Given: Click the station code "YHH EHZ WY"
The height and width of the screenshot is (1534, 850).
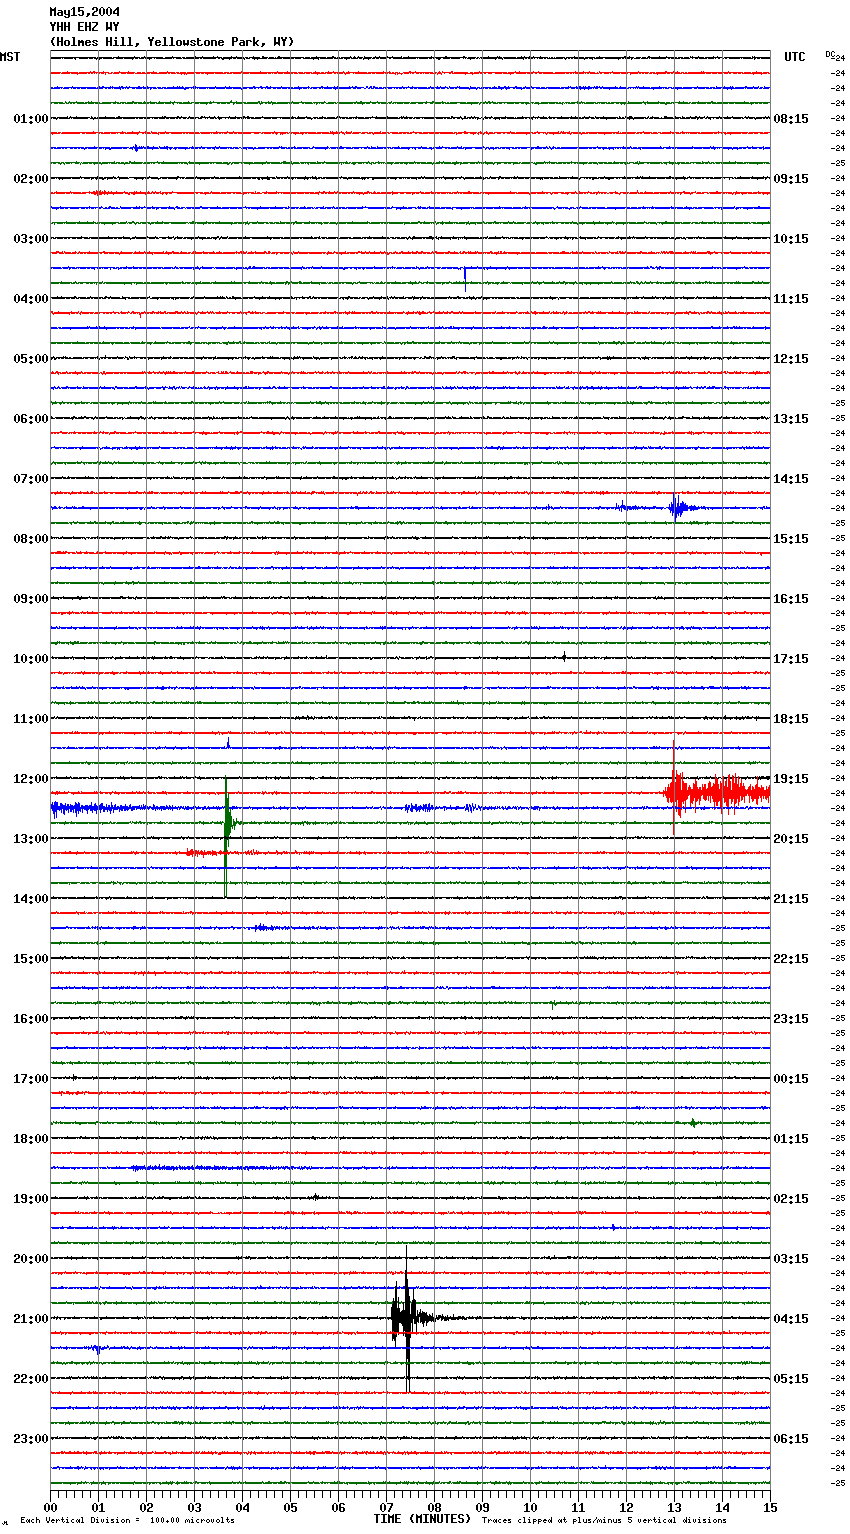Looking at the screenshot, I should [85, 27].
